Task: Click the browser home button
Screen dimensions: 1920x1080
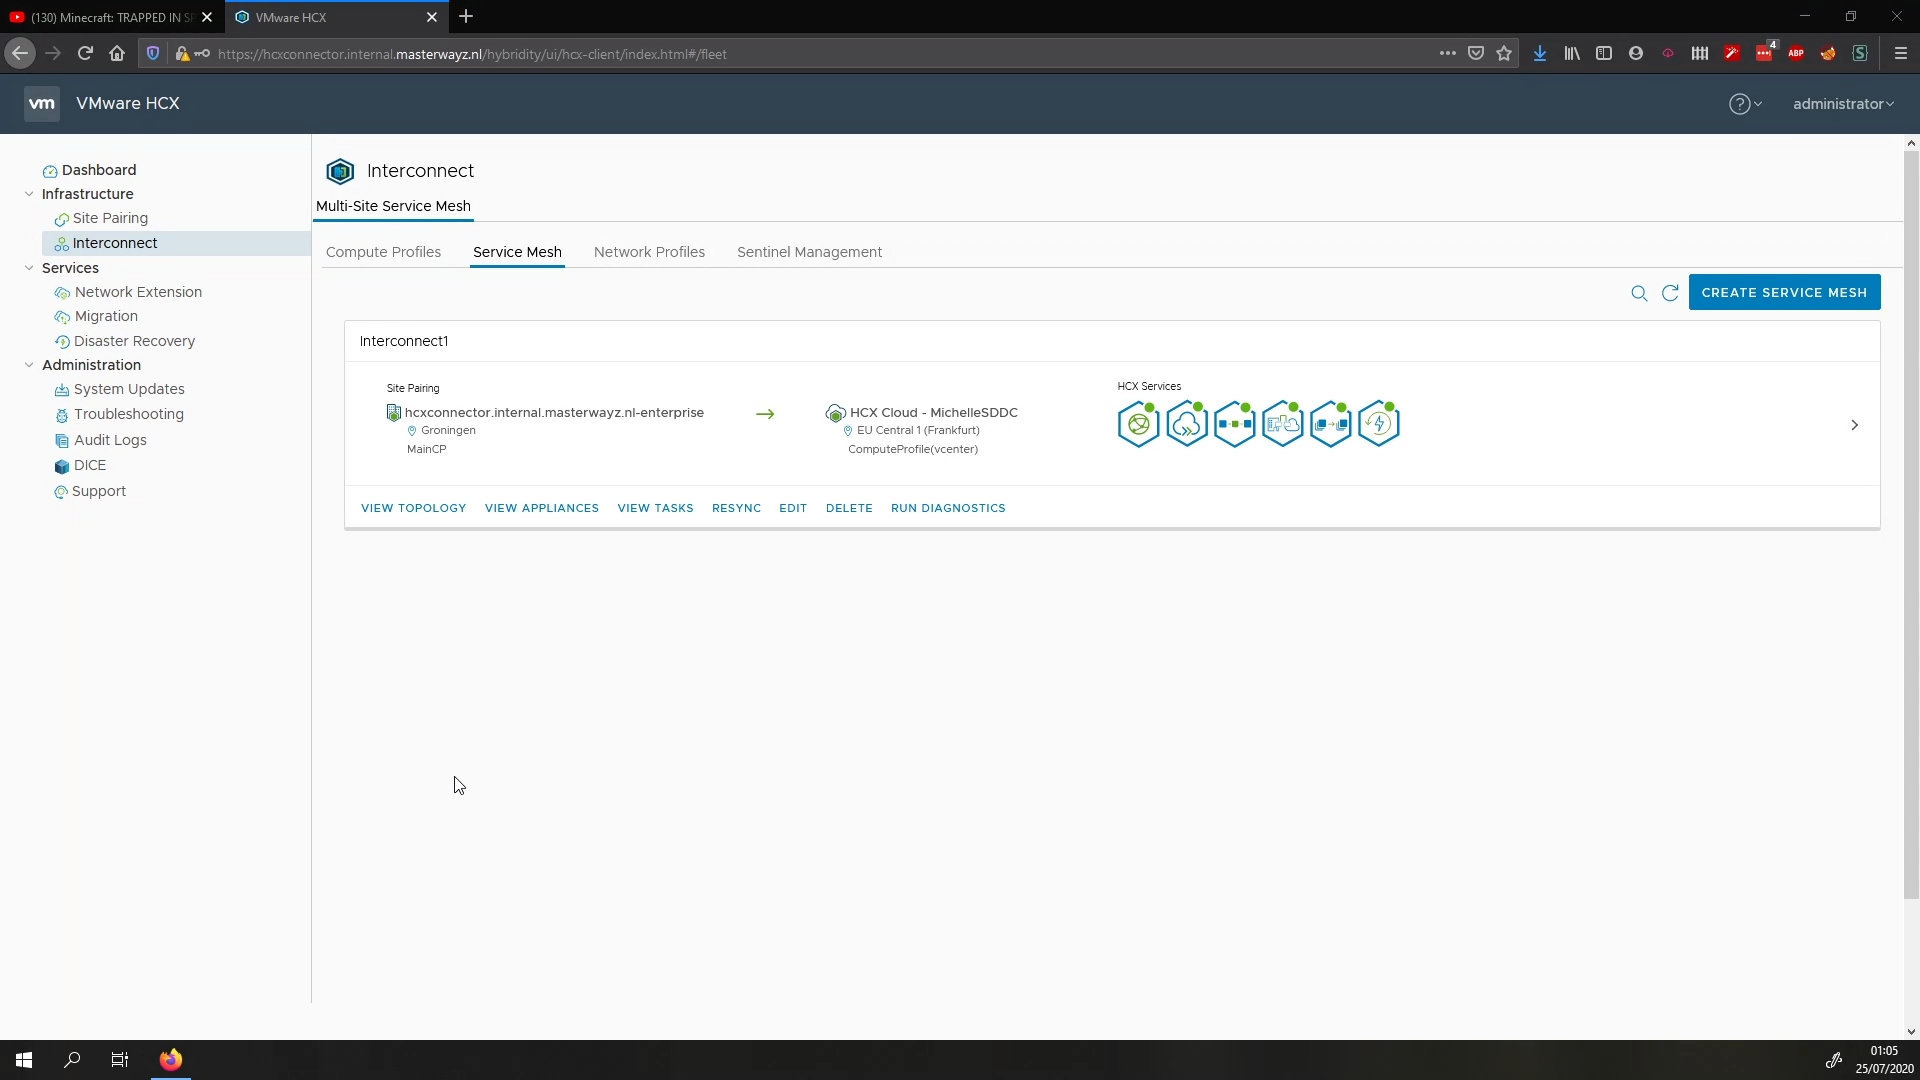Action: click(117, 54)
